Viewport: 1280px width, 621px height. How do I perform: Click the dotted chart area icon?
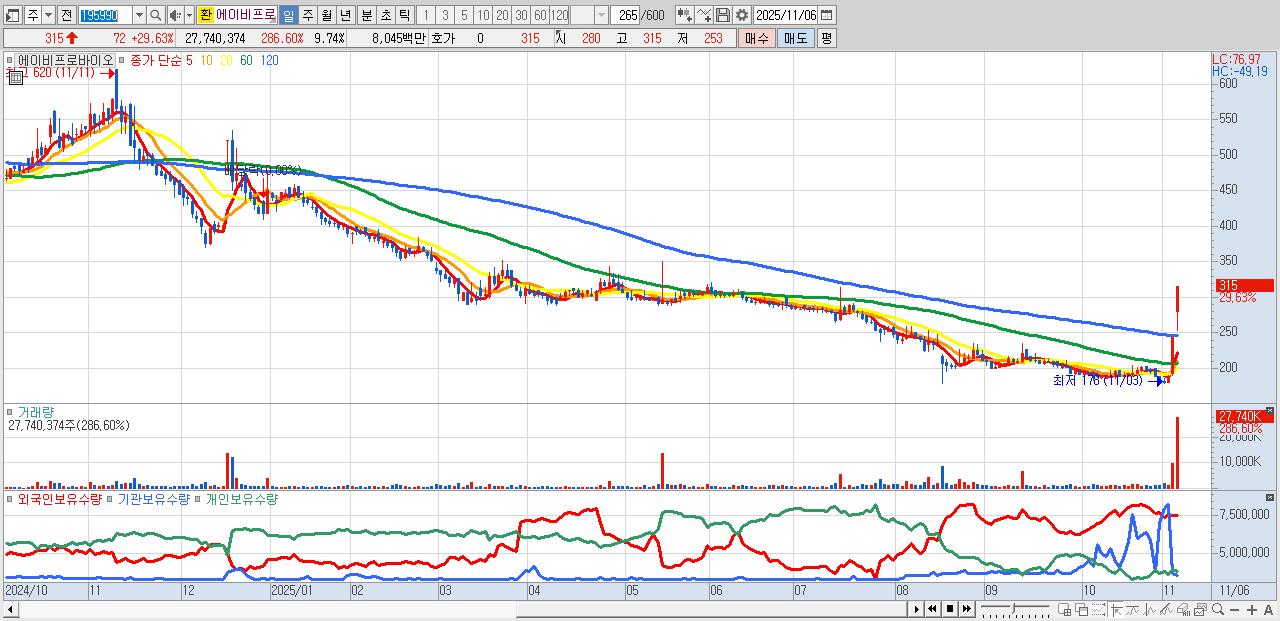click(1098, 610)
